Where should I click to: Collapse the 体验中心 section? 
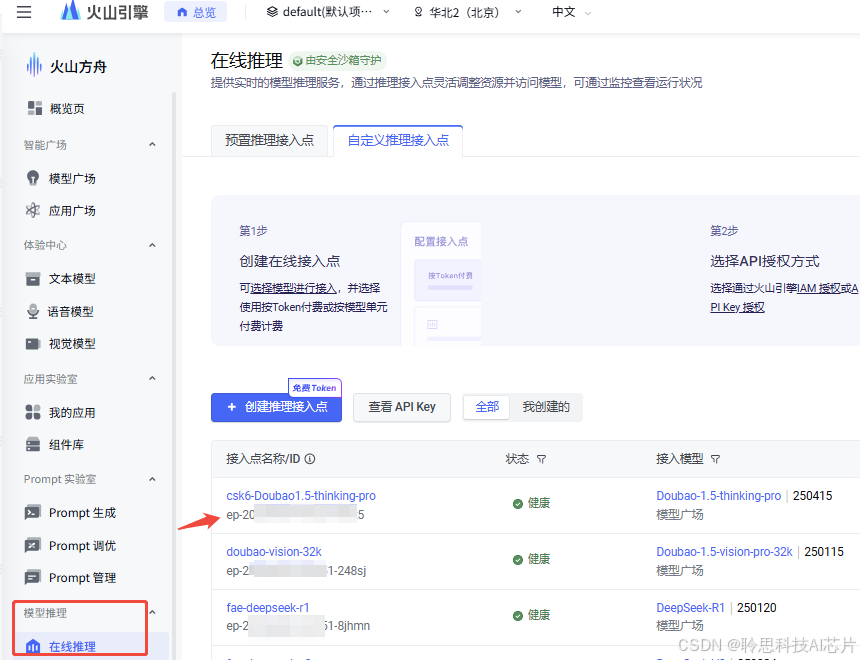coord(152,245)
